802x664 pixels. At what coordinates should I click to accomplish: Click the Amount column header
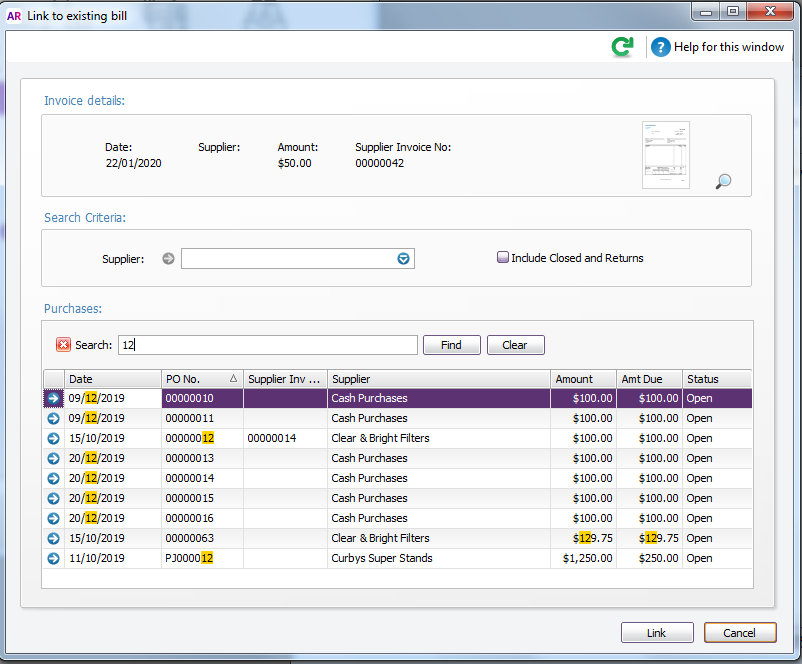[x=583, y=379]
